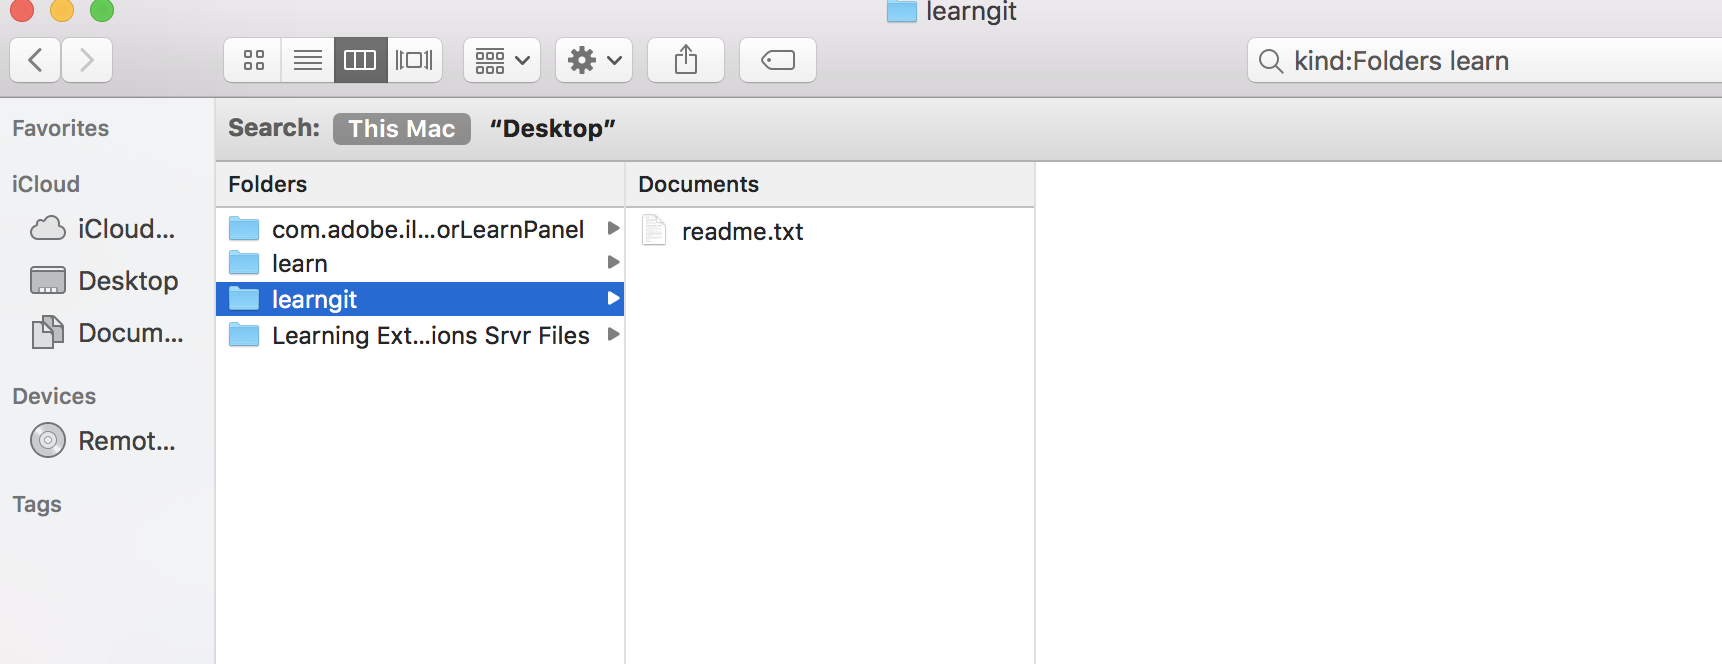Open the arrange items dropdown
The width and height of the screenshot is (1722, 664).
coord(502,60)
